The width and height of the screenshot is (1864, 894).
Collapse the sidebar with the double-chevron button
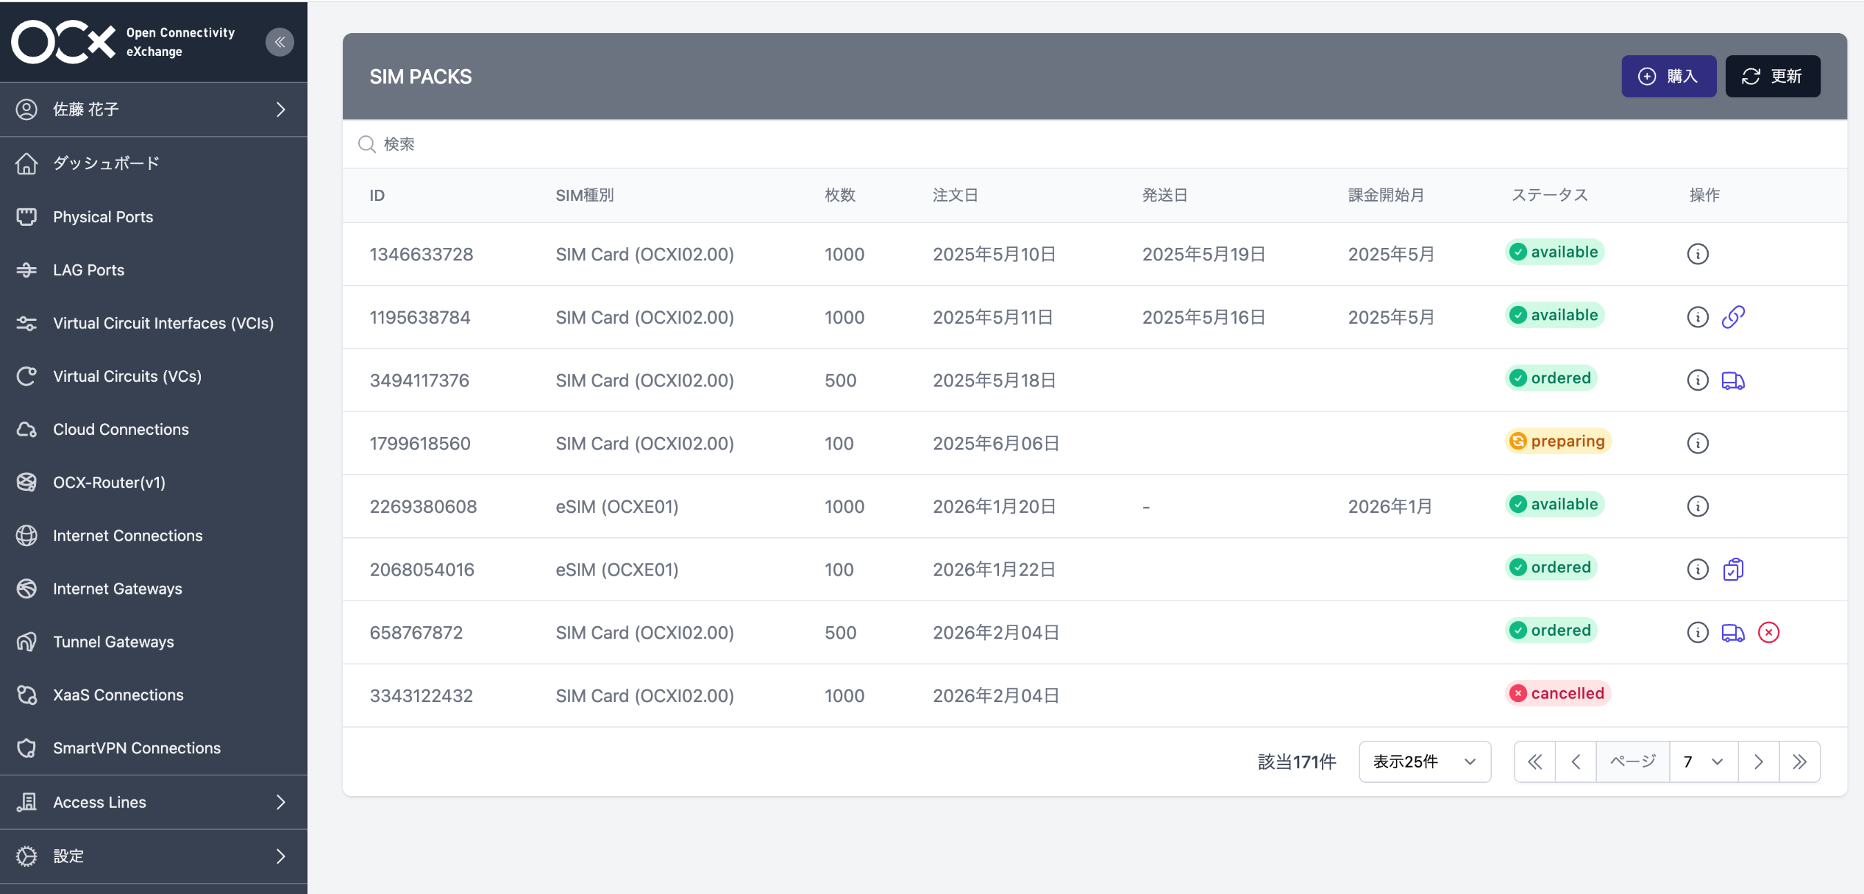tap(280, 42)
